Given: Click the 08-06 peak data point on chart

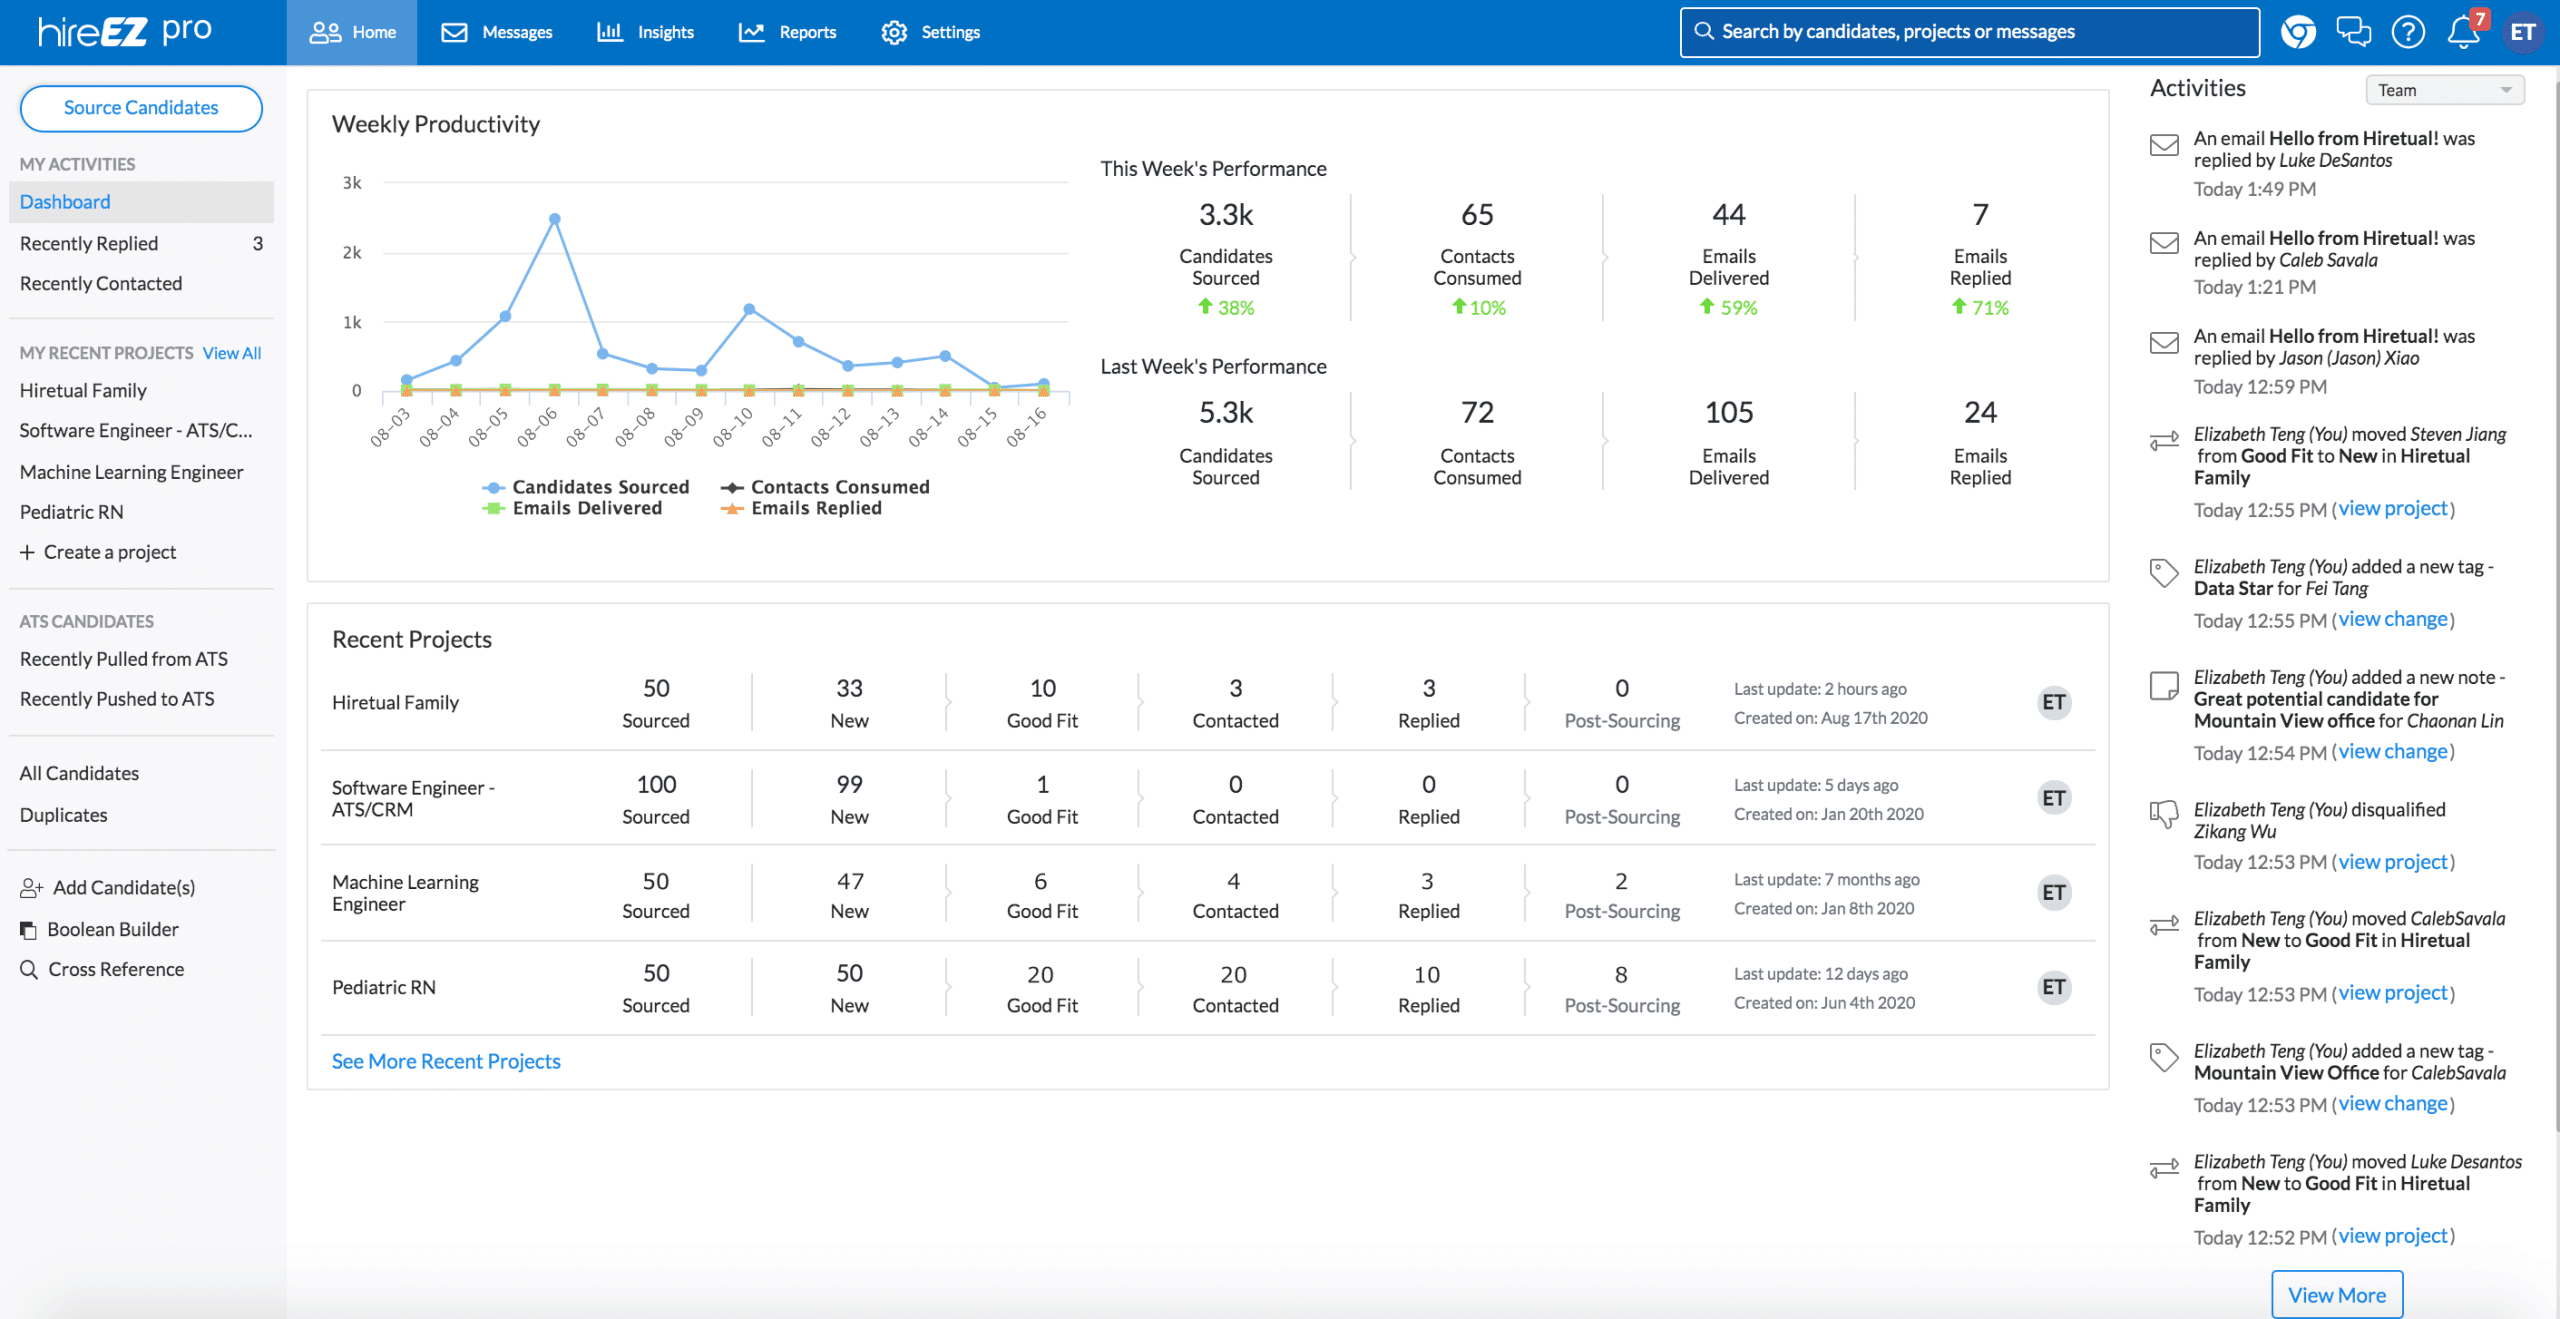Looking at the screenshot, I should coord(554,219).
